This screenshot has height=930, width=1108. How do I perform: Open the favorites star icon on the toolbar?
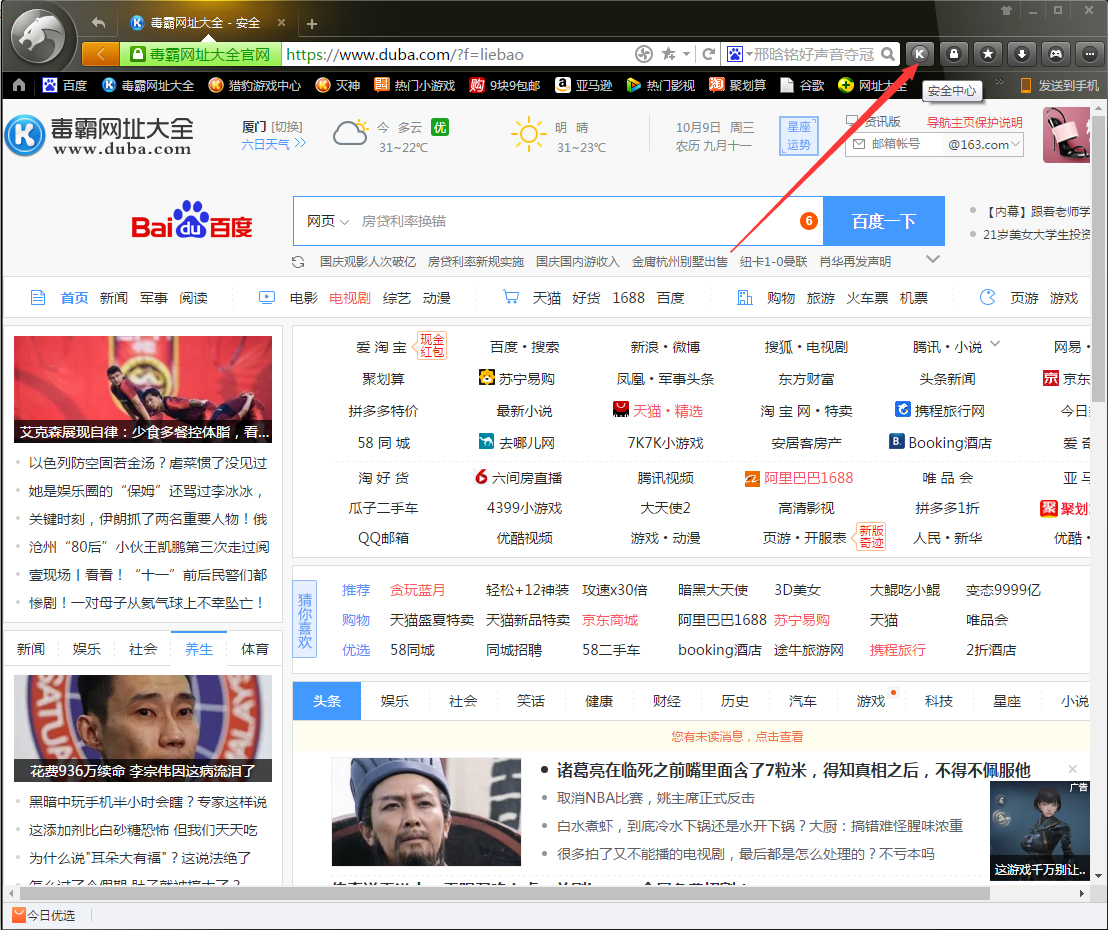pos(988,54)
